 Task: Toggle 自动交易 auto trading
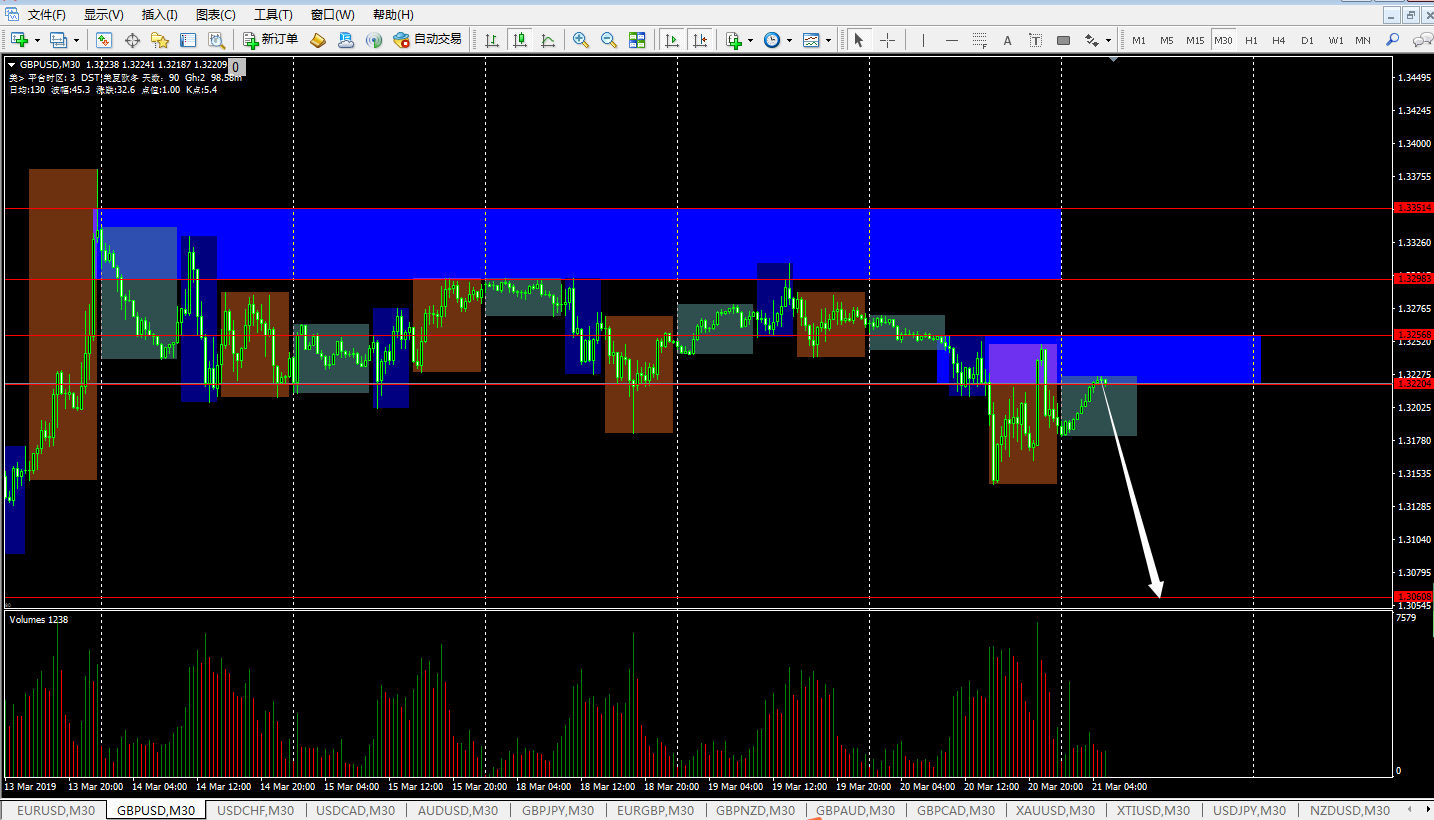click(x=428, y=40)
